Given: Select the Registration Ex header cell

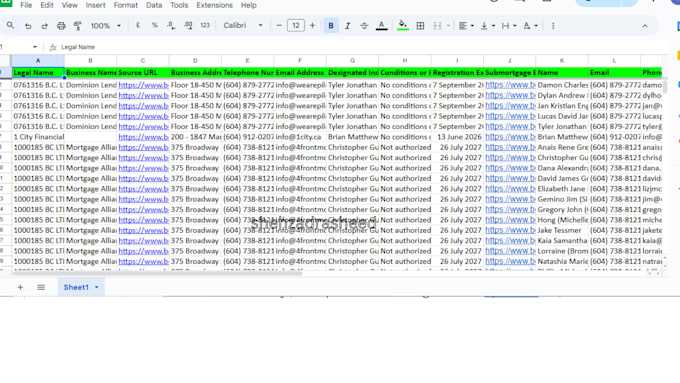Looking at the screenshot, I should [x=457, y=72].
